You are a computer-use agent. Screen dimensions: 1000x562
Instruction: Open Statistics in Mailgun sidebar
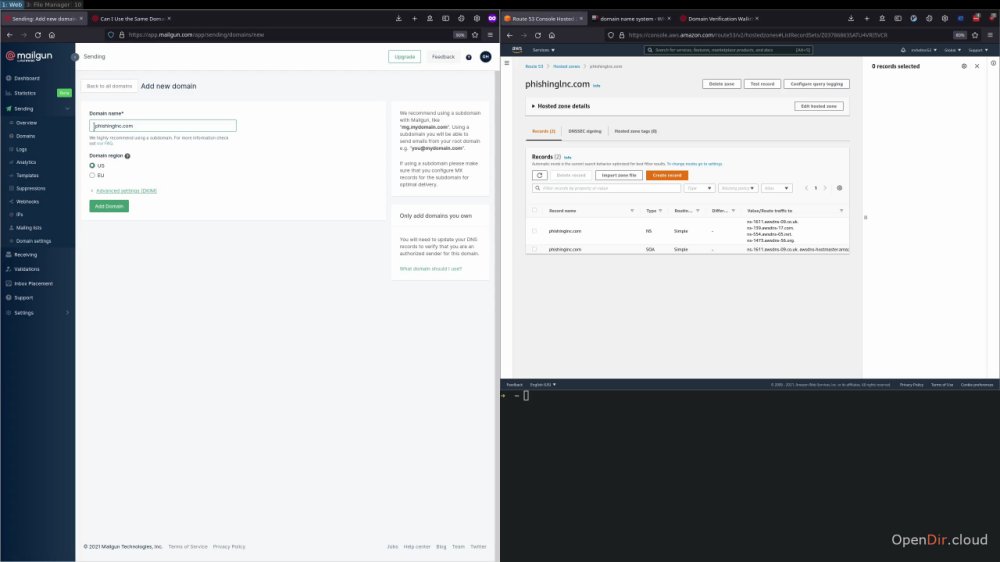click(x=25, y=93)
